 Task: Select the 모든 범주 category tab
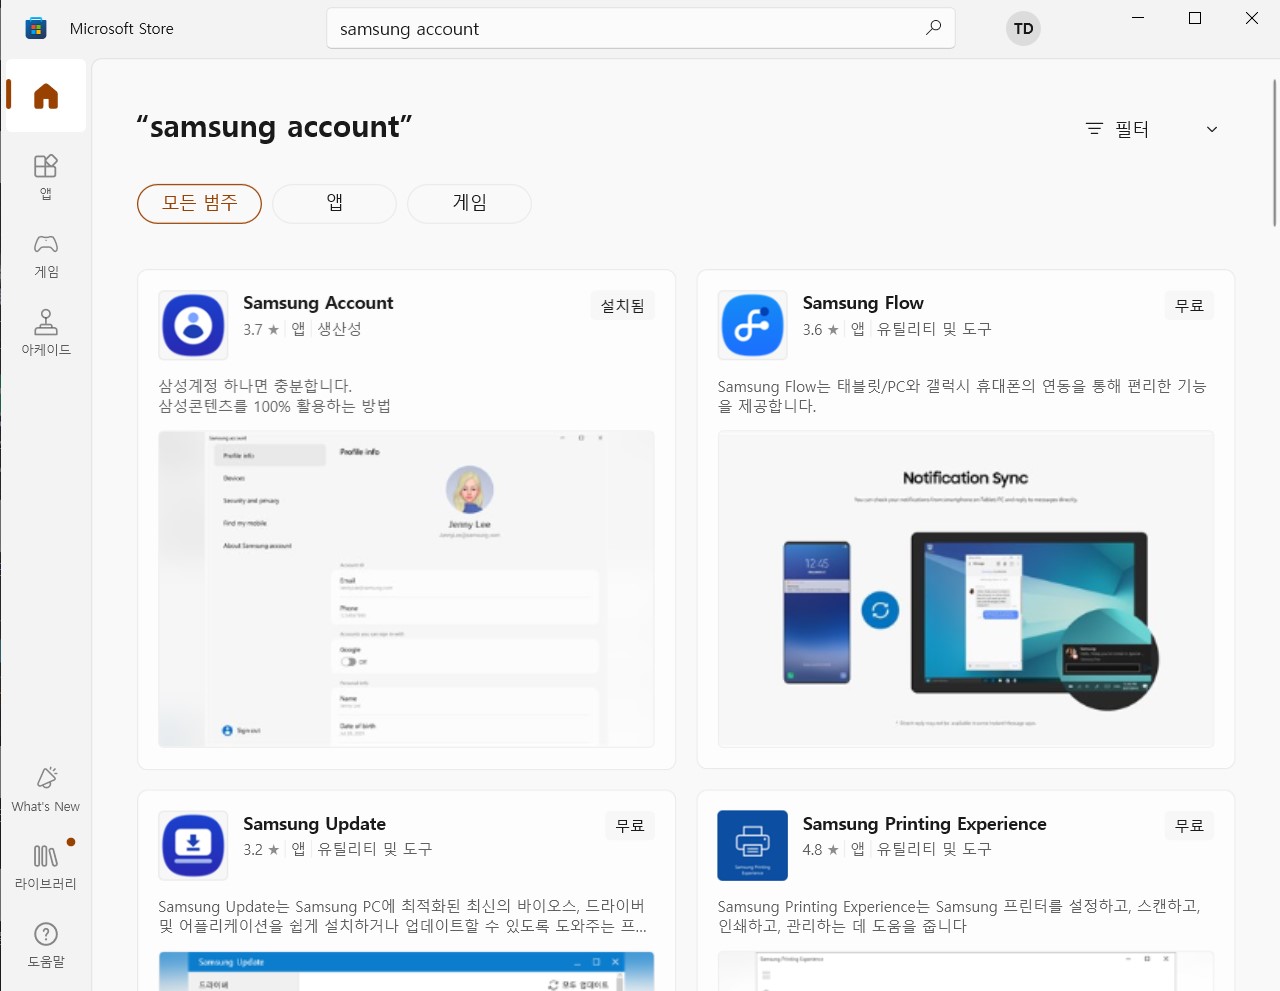click(x=199, y=203)
